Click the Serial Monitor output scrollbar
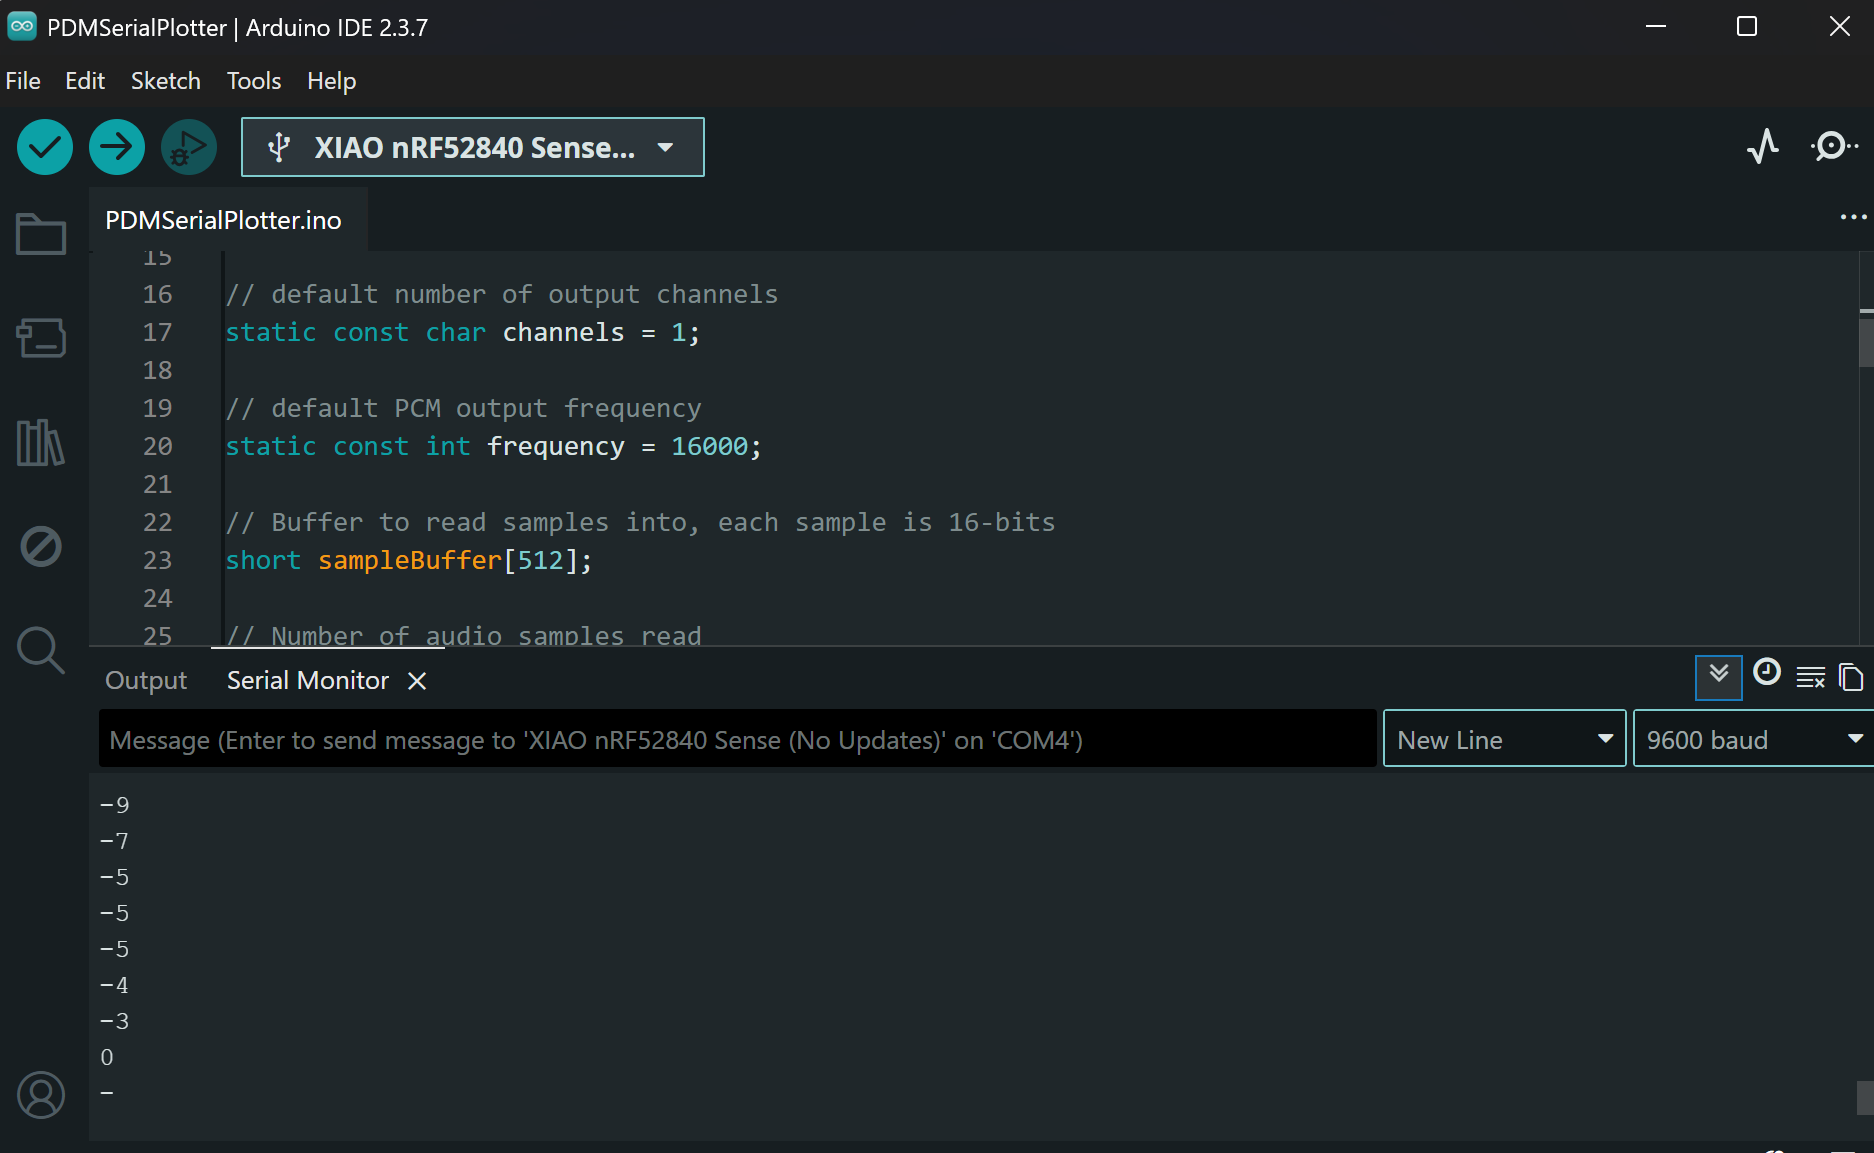This screenshot has width=1874, height=1153. 1865,1097
